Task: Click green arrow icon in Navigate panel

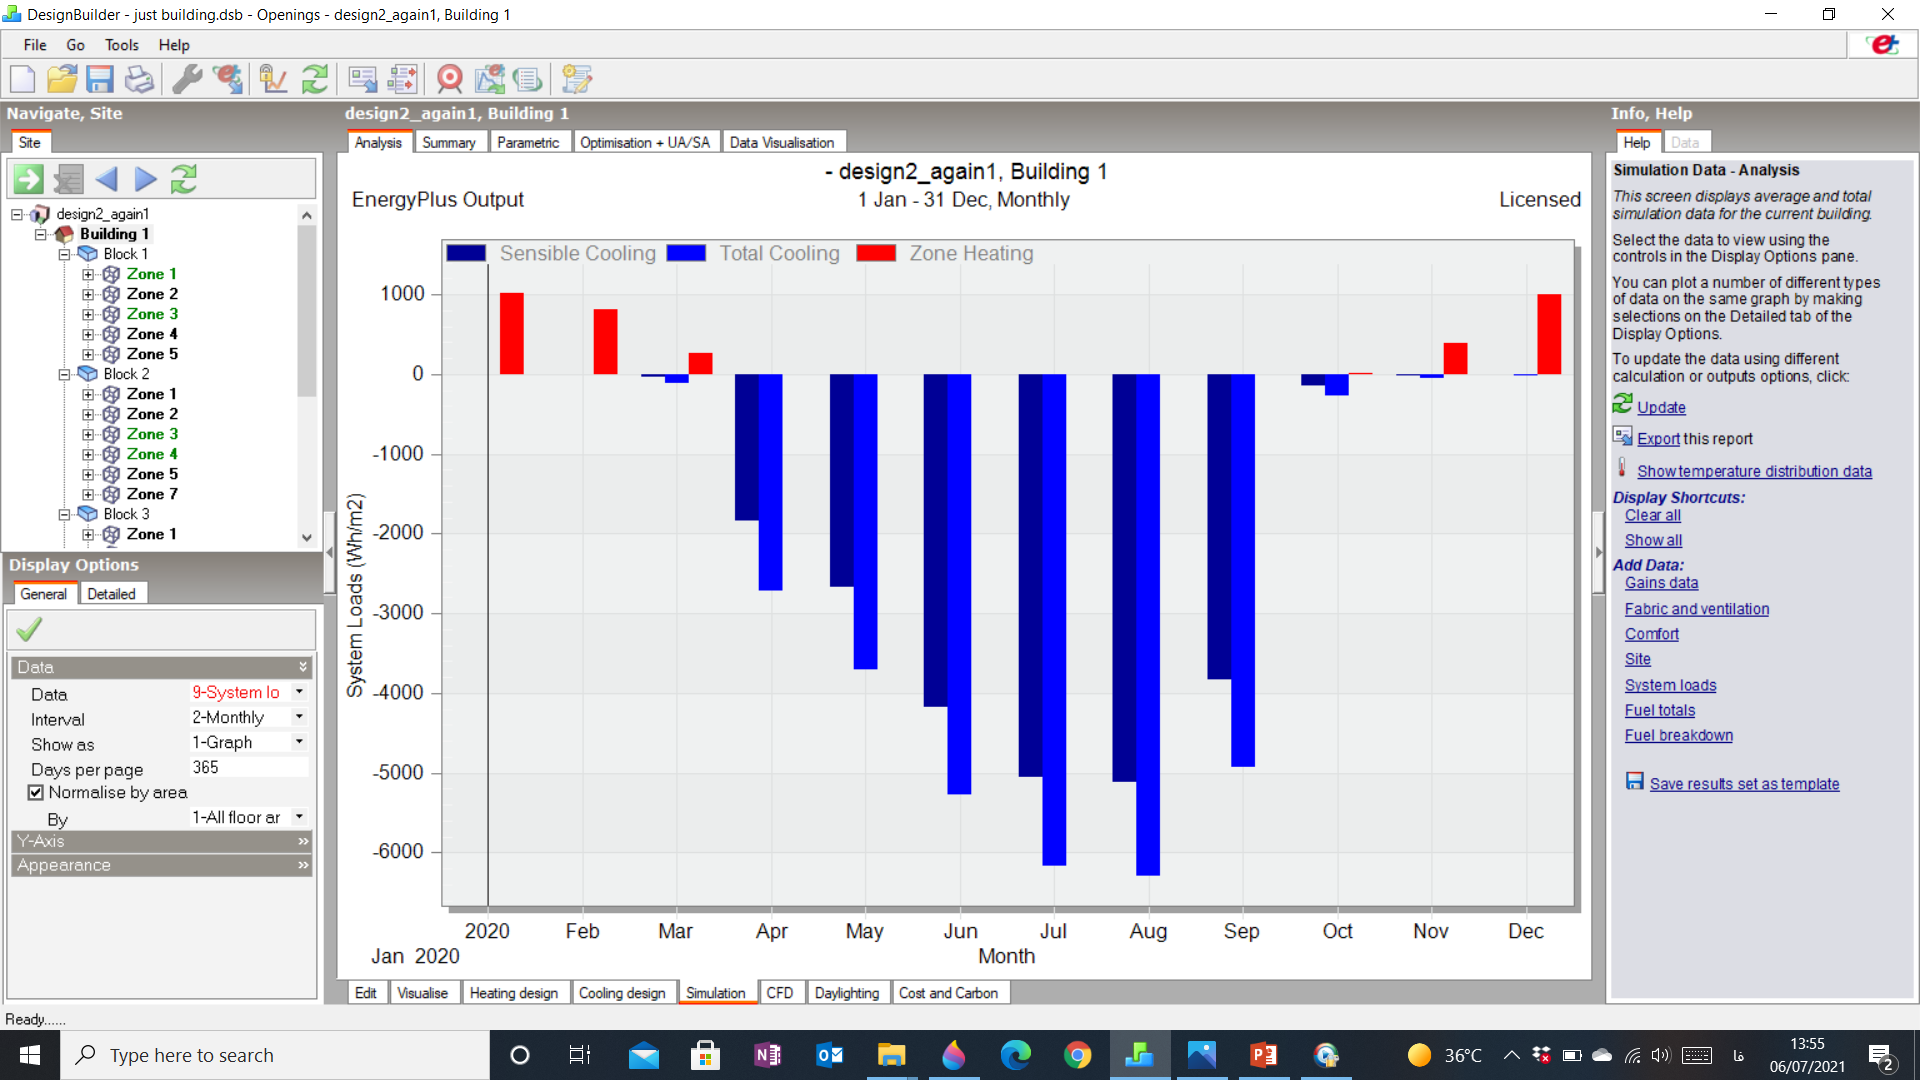Action: [x=28, y=179]
